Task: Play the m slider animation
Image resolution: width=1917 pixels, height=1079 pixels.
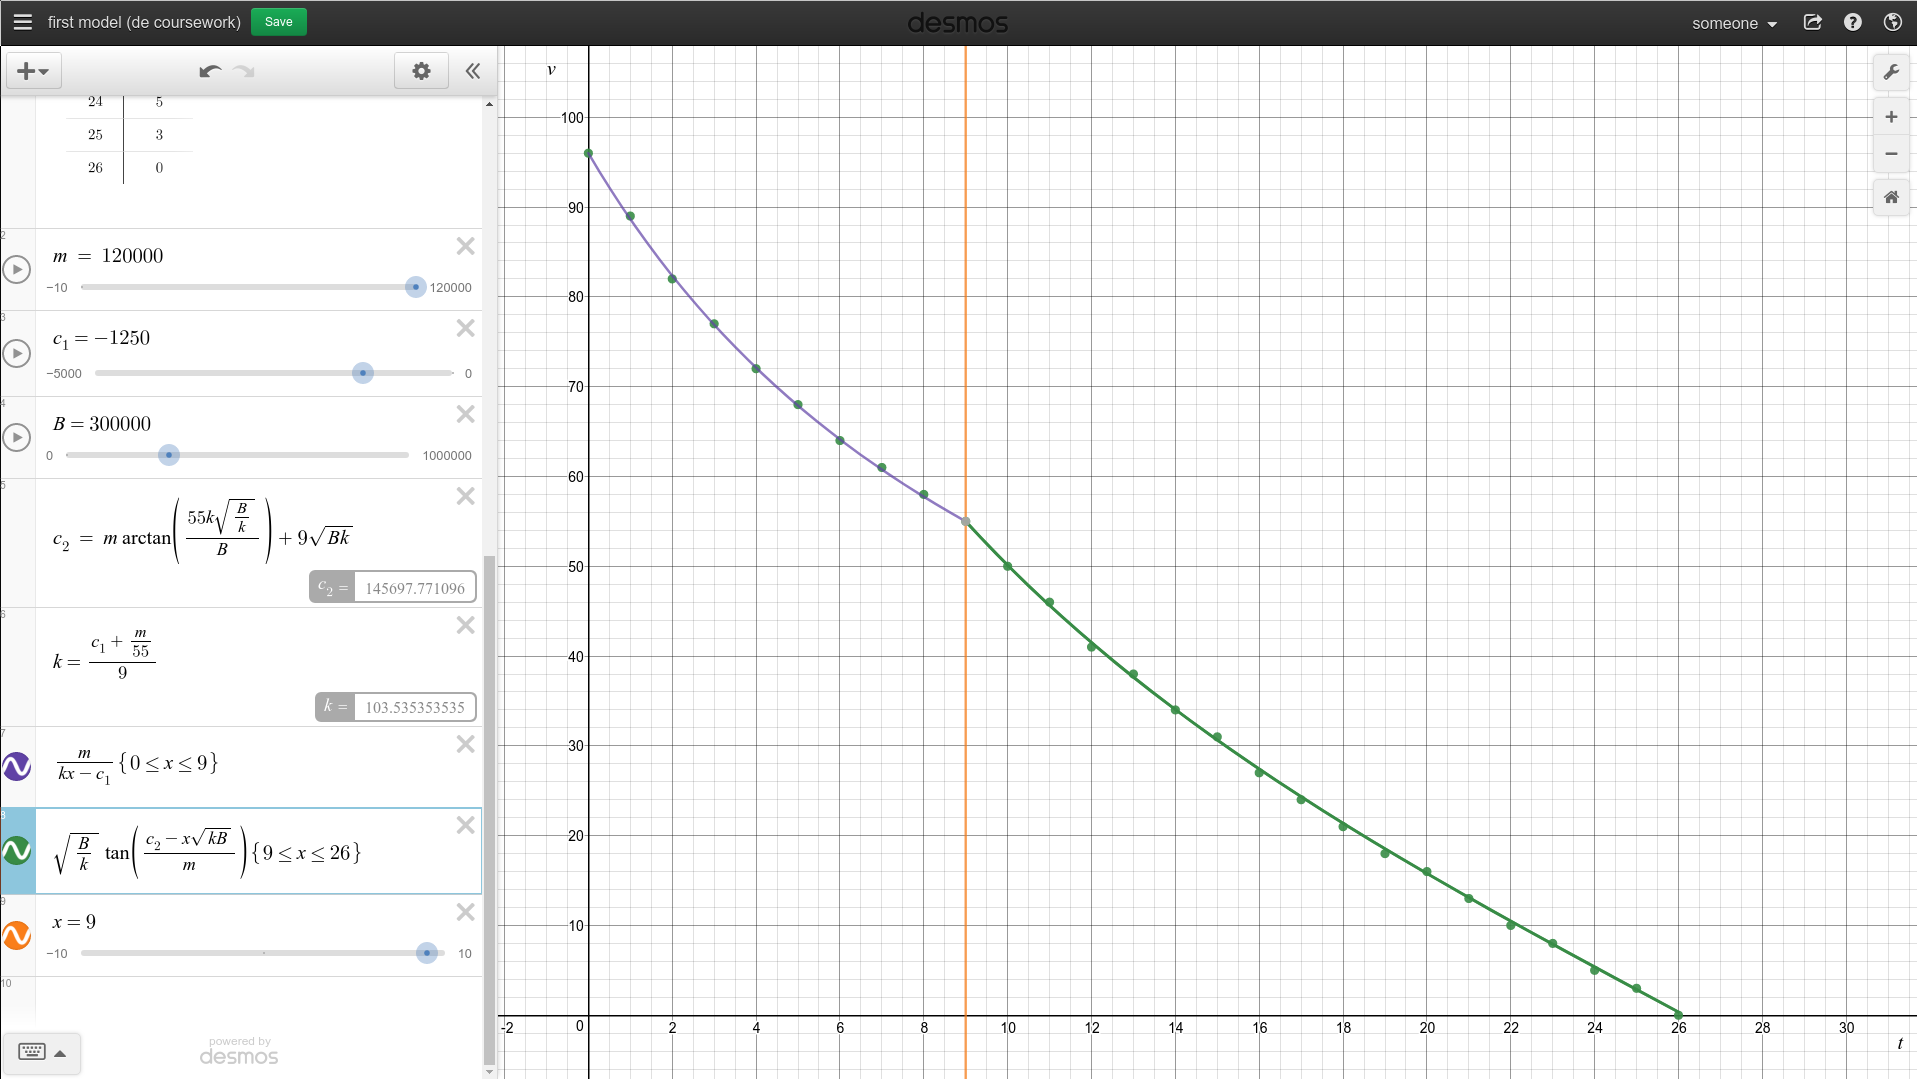Action: 17,269
